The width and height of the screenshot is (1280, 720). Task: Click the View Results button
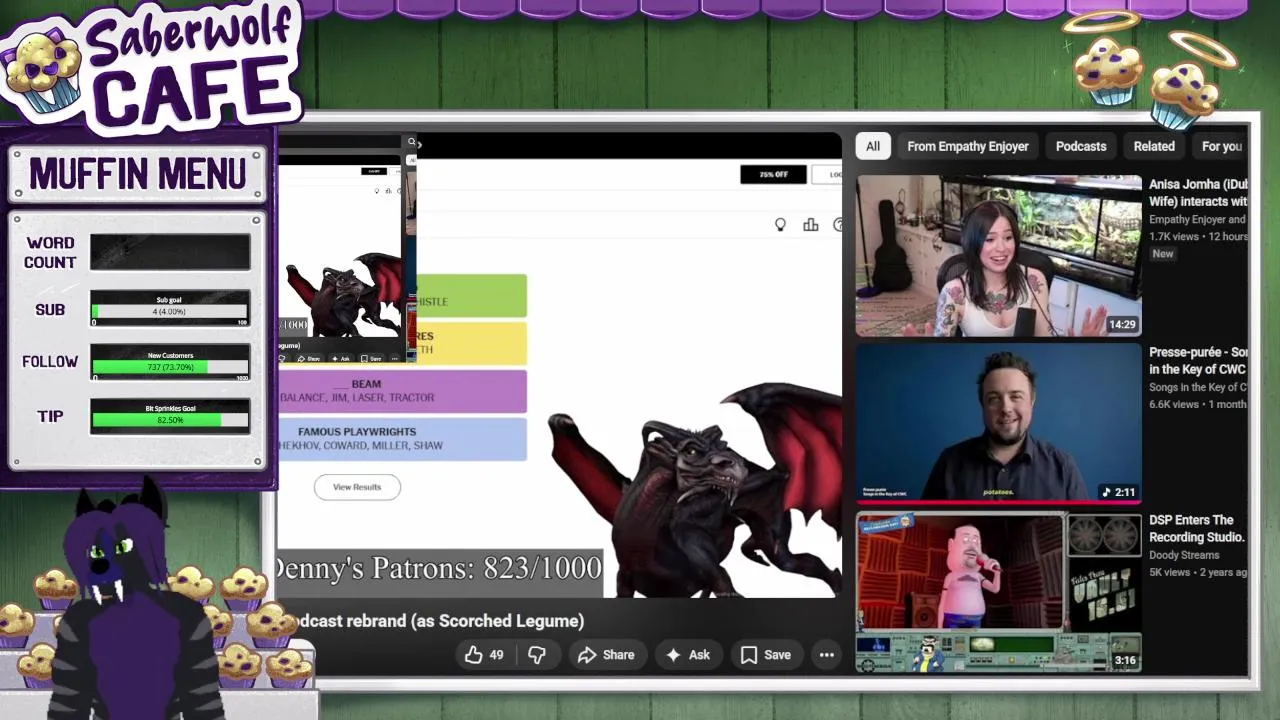coord(357,487)
